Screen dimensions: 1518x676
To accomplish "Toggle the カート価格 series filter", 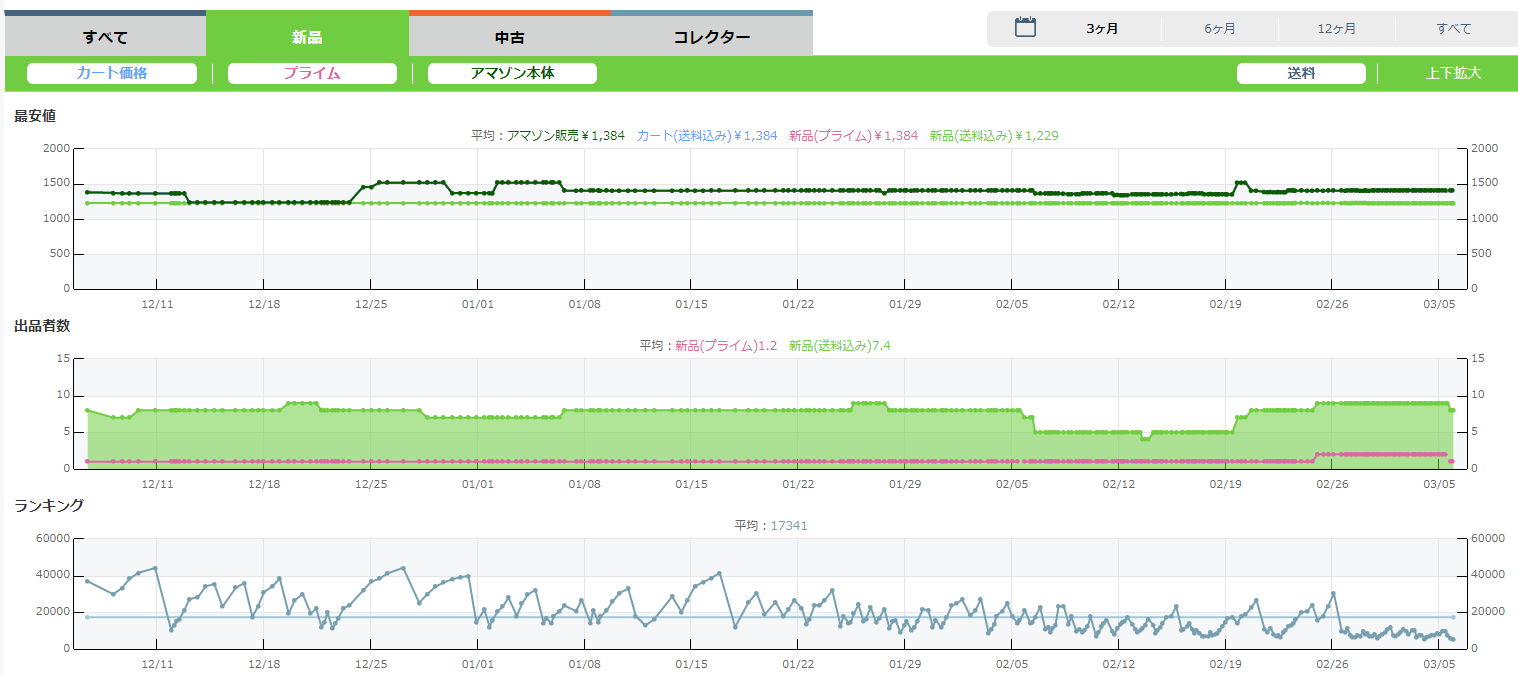I will (112, 73).
